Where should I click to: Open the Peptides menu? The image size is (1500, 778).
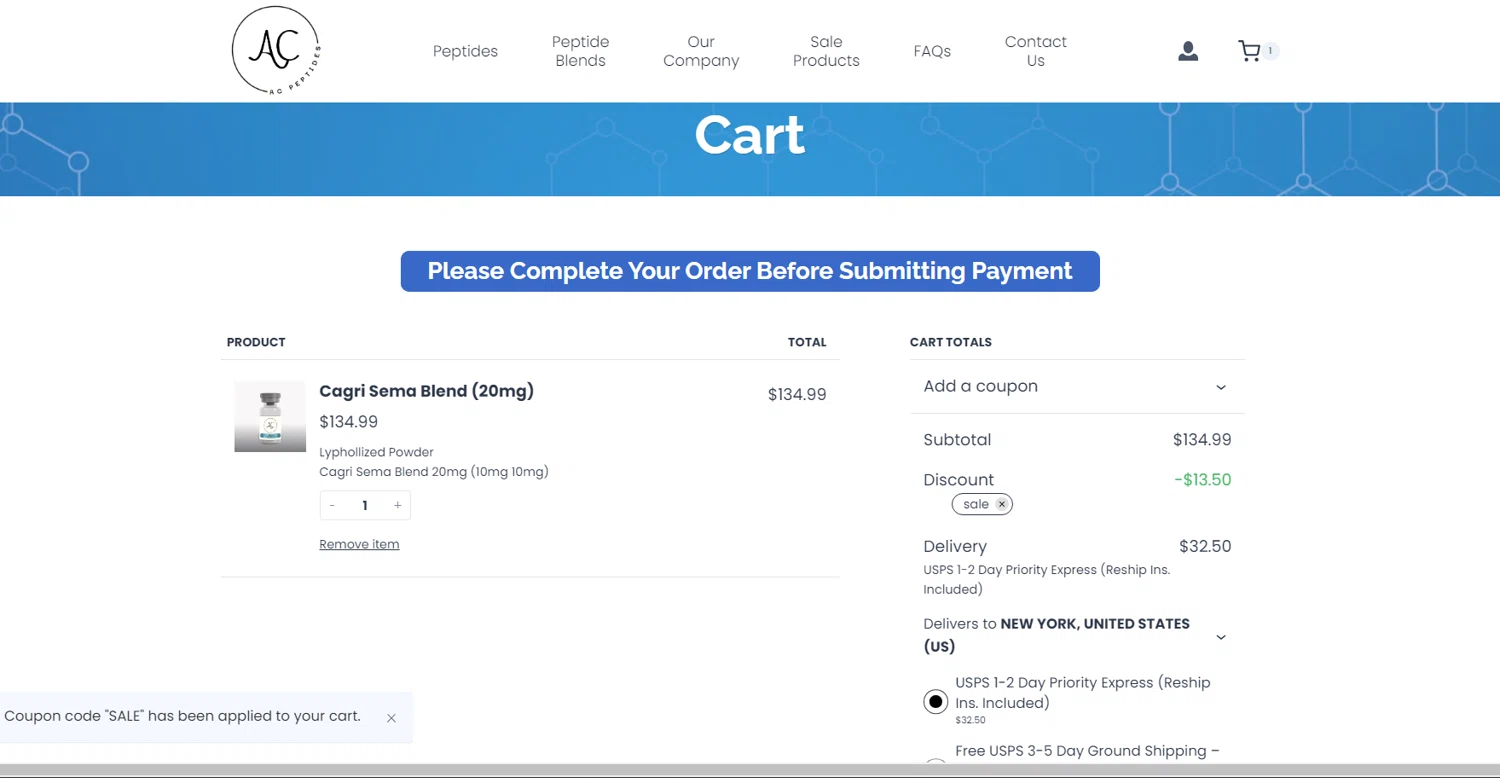(x=465, y=51)
